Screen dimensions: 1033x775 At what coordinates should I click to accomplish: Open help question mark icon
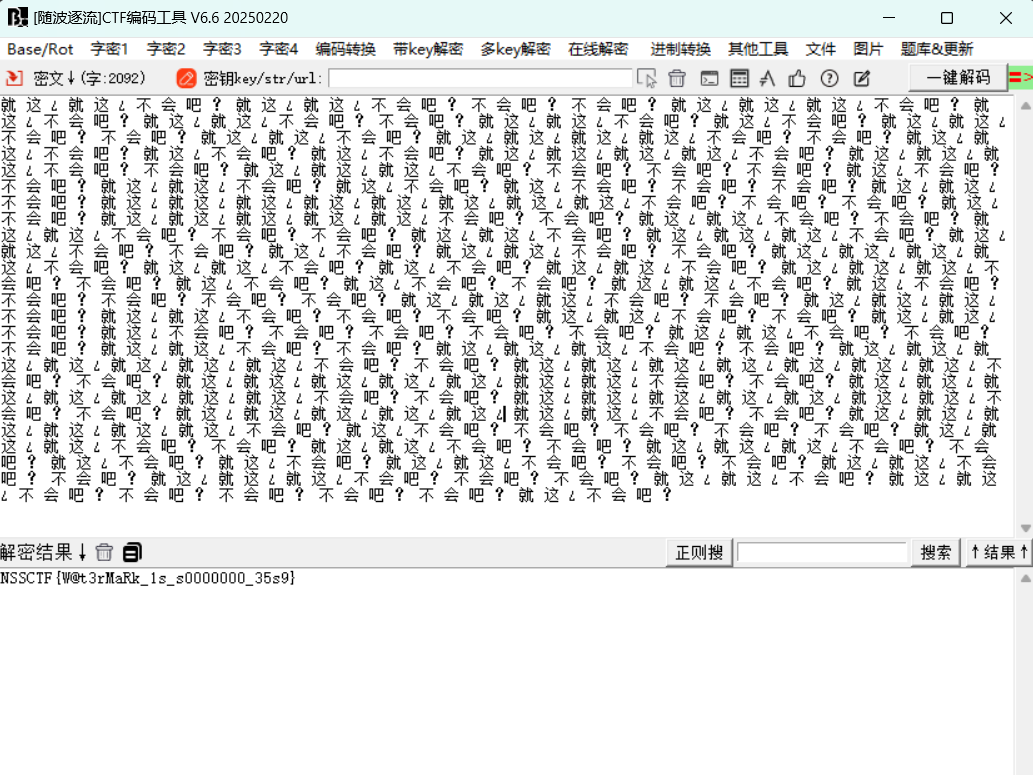pyautogui.click(x=829, y=78)
